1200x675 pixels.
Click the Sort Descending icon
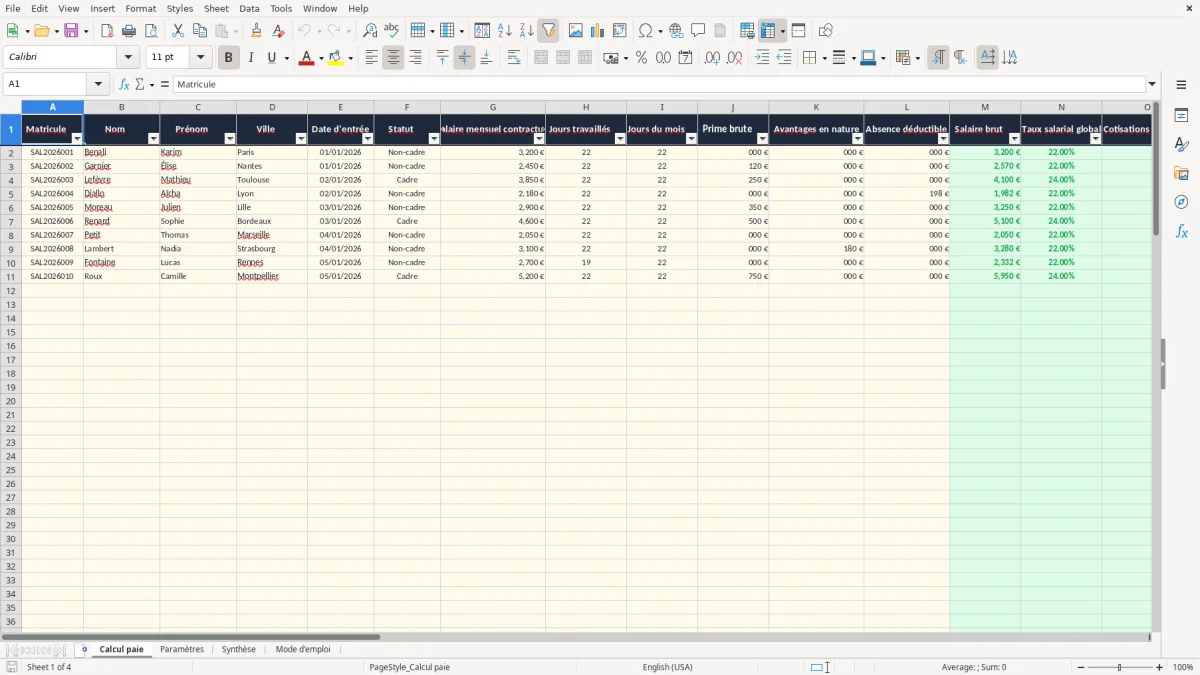click(526, 31)
